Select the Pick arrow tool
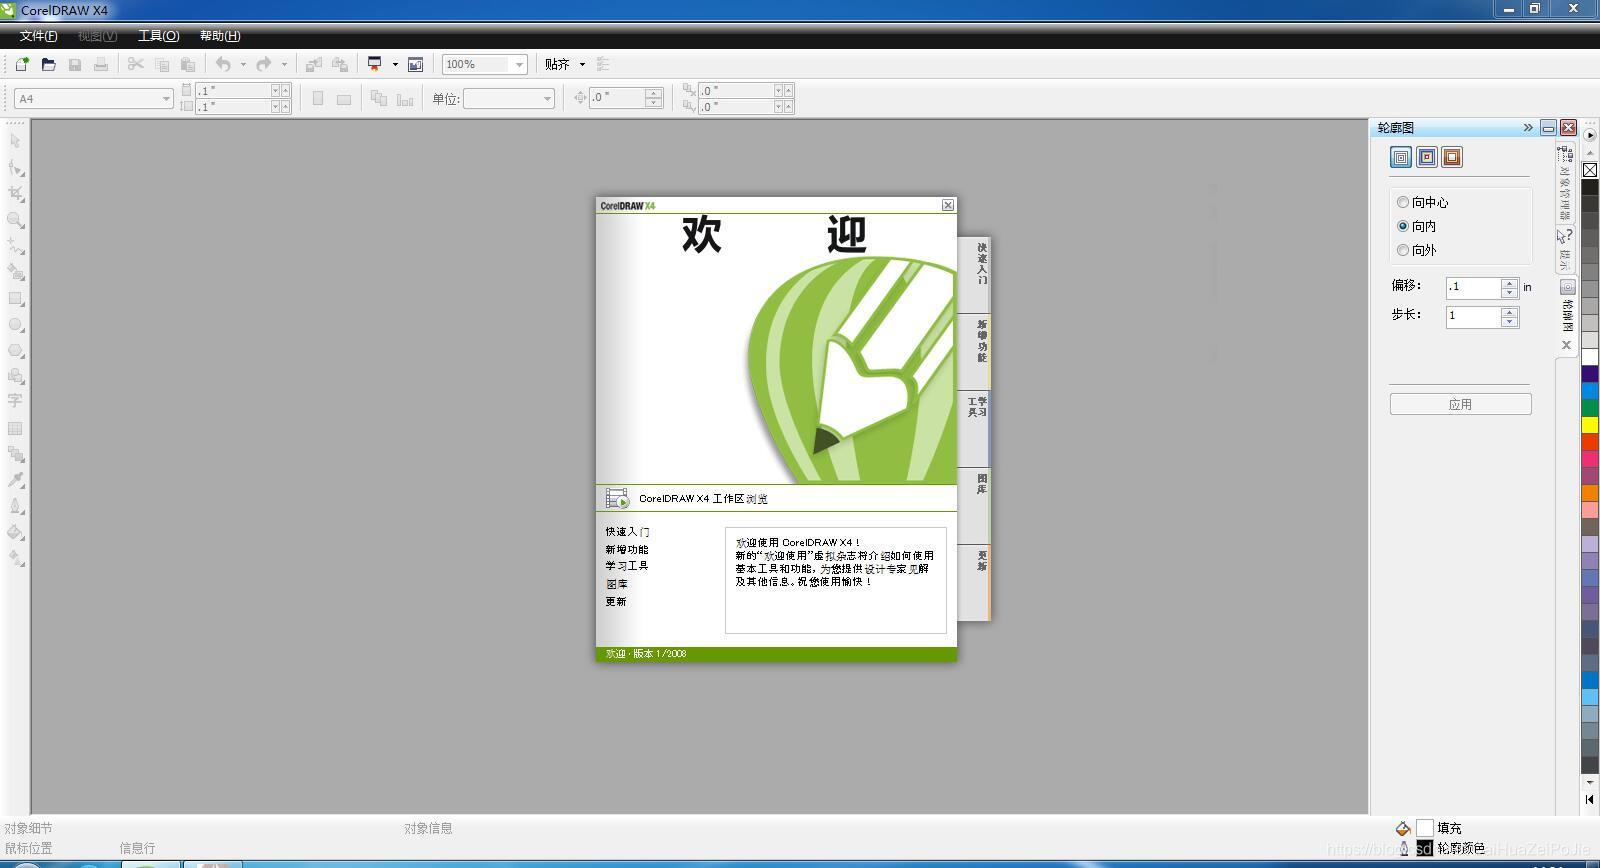Viewport: 1600px width, 868px height. coord(15,141)
